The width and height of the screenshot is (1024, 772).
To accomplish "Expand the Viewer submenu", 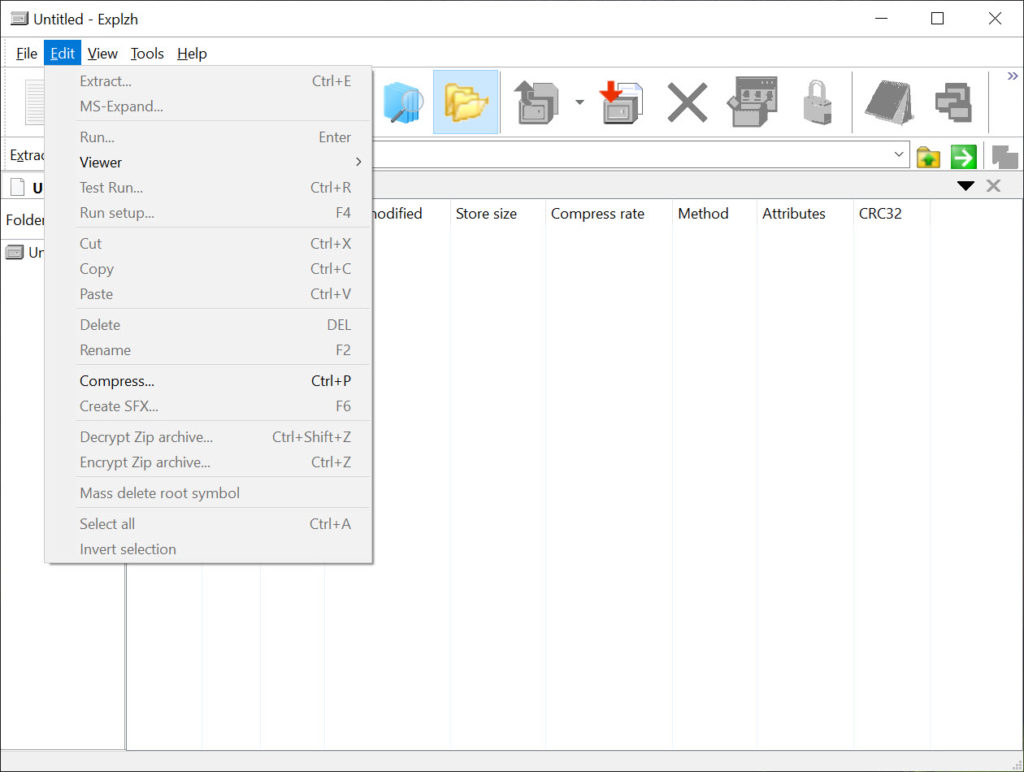I will (209, 163).
